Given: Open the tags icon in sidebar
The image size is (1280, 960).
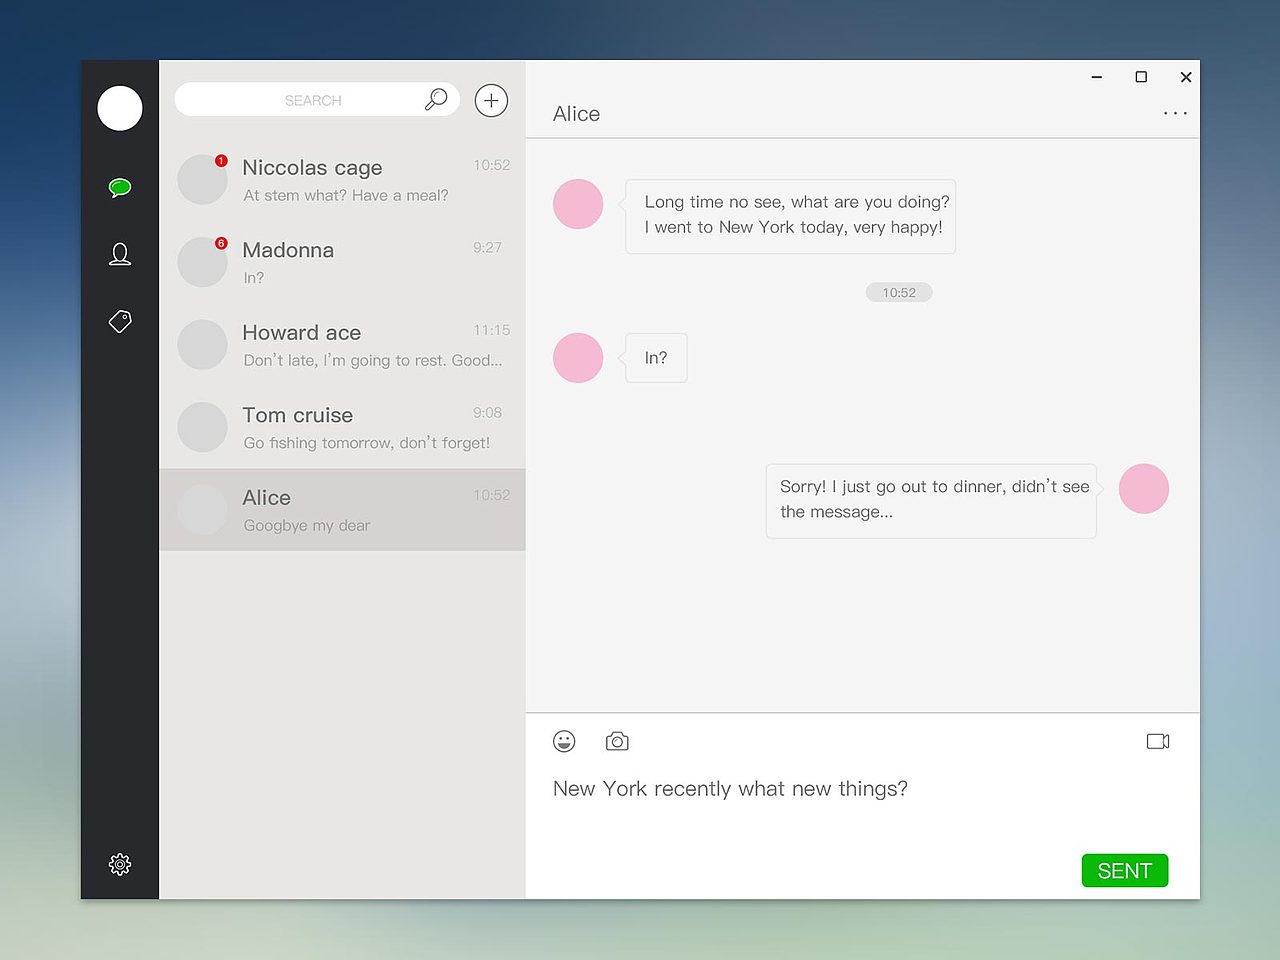Looking at the screenshot, I should [119, 321].
